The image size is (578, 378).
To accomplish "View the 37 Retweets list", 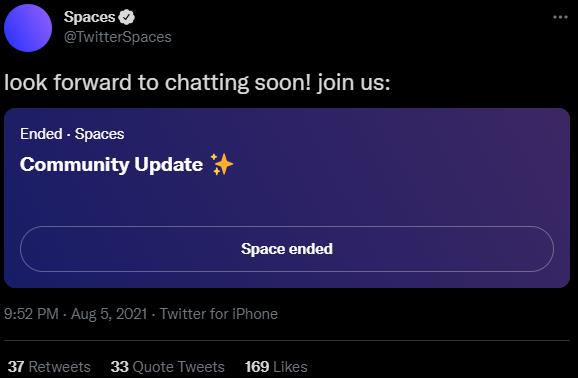I will [49, 367].
